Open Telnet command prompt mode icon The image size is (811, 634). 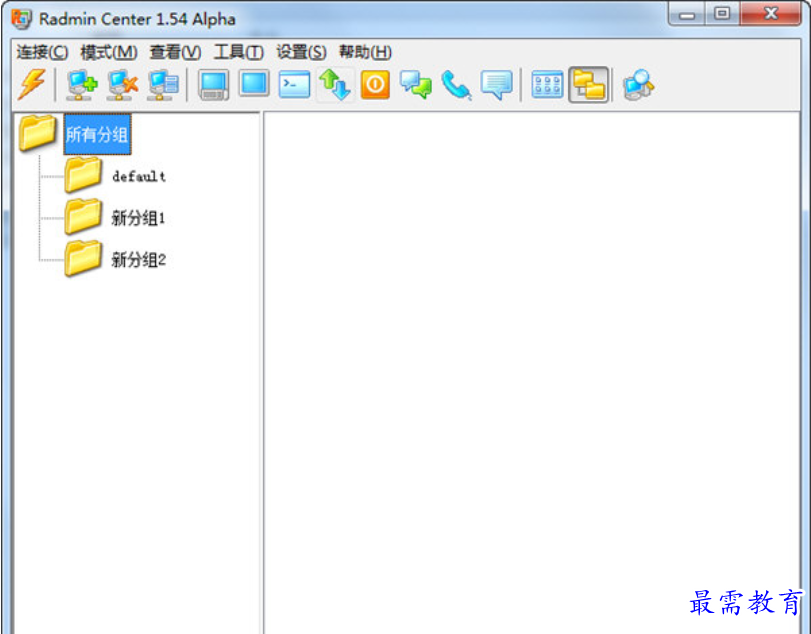[x=294, y=85]
